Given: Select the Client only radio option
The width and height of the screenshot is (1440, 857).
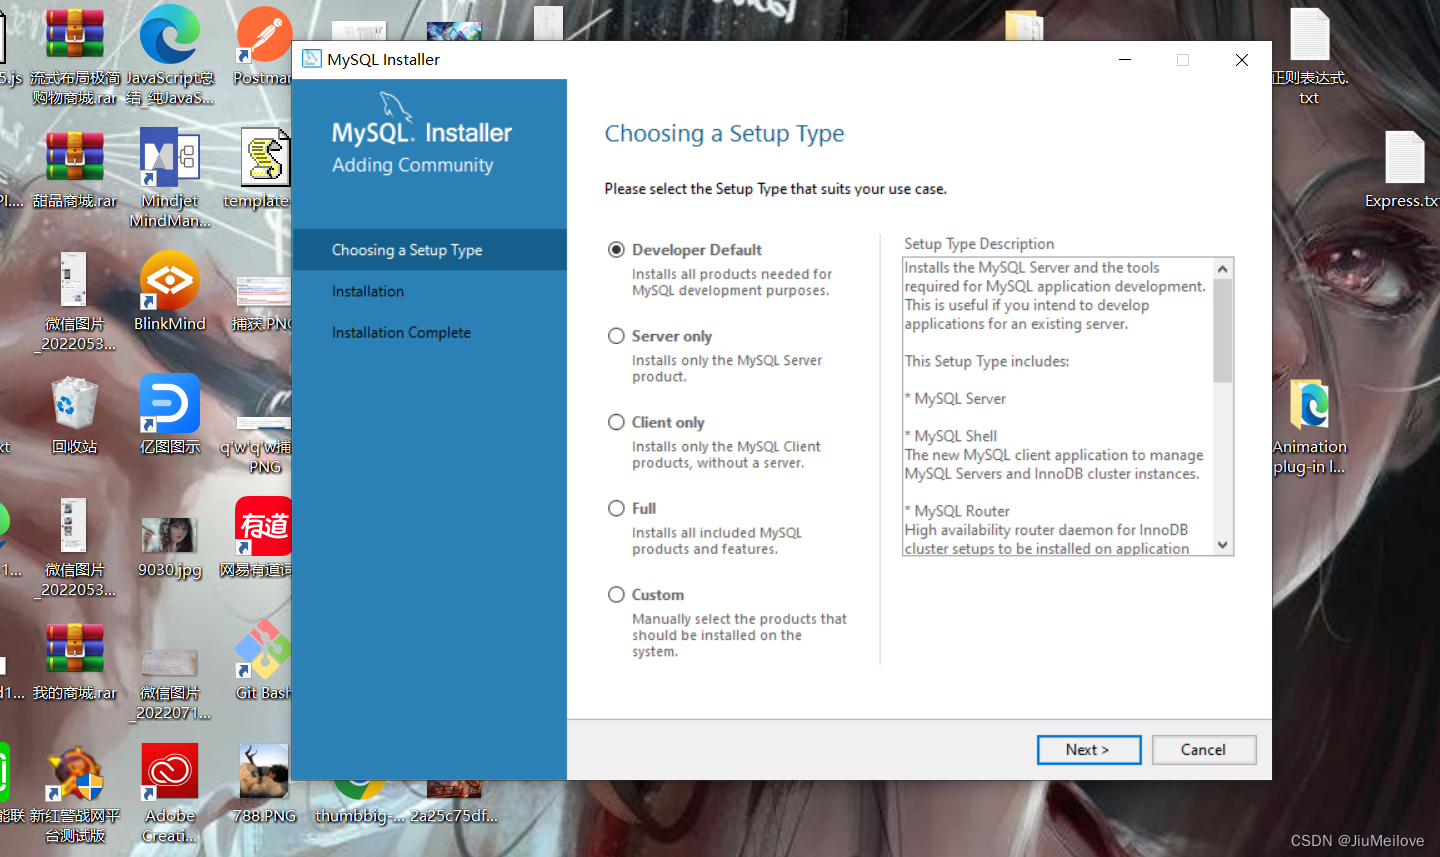Looking at the screenshot, I should click(617, 422).
